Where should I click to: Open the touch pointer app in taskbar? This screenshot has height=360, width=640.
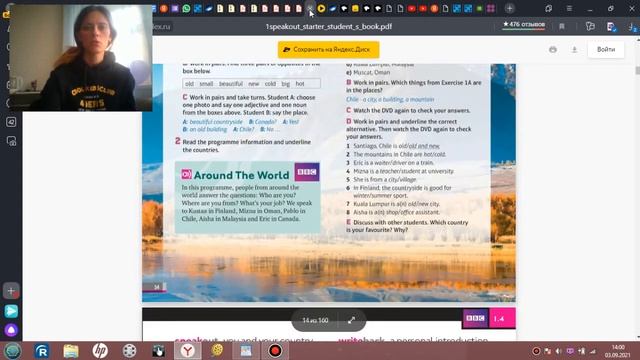pos(158,351)
